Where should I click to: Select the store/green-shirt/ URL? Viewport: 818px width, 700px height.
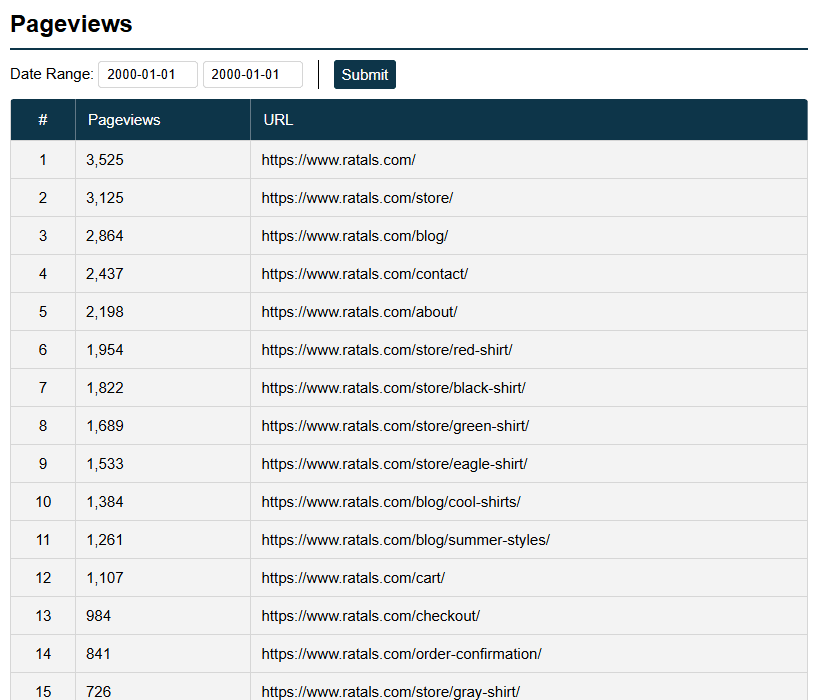tap(395, 426)
